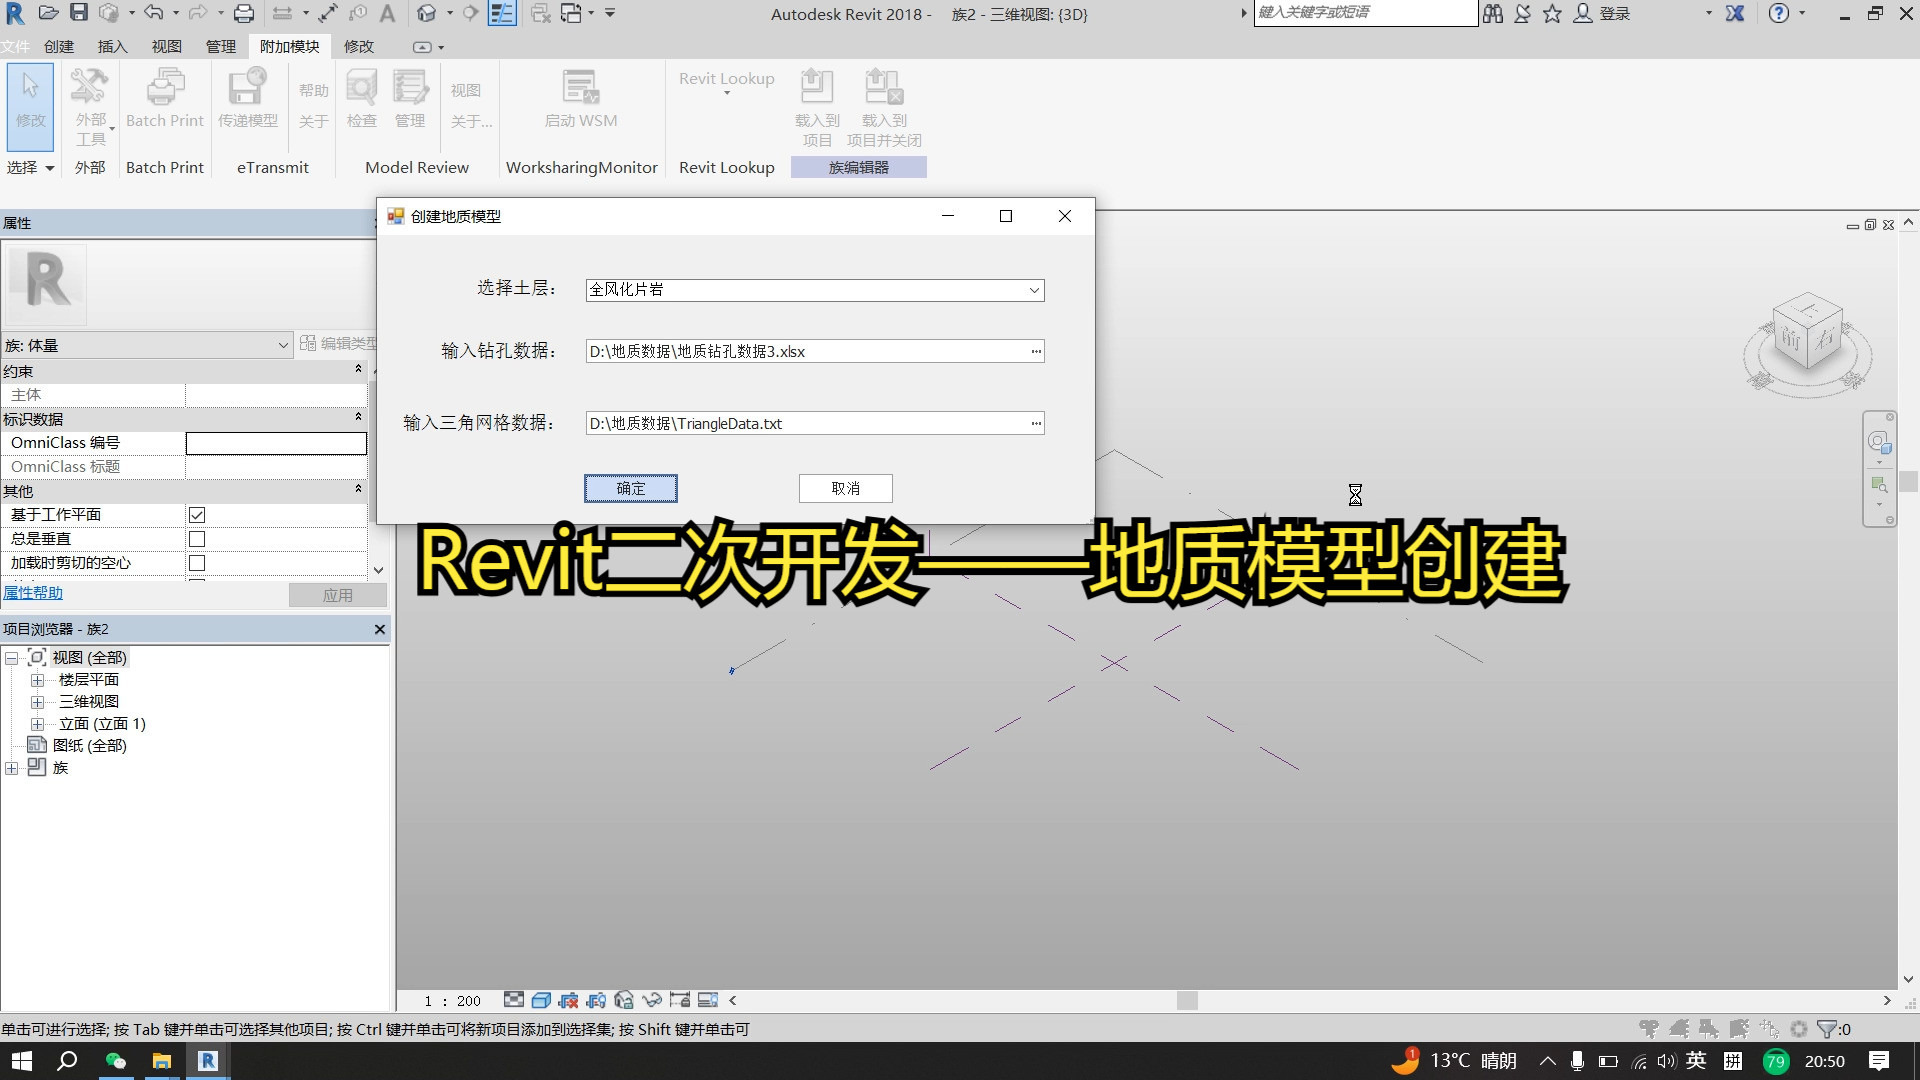The width and height of the screenshot is (1920, 1080).
Task: Toggle the 基于工作平面 checkbox
Action: pyautogui.click(x=197, y=514)
